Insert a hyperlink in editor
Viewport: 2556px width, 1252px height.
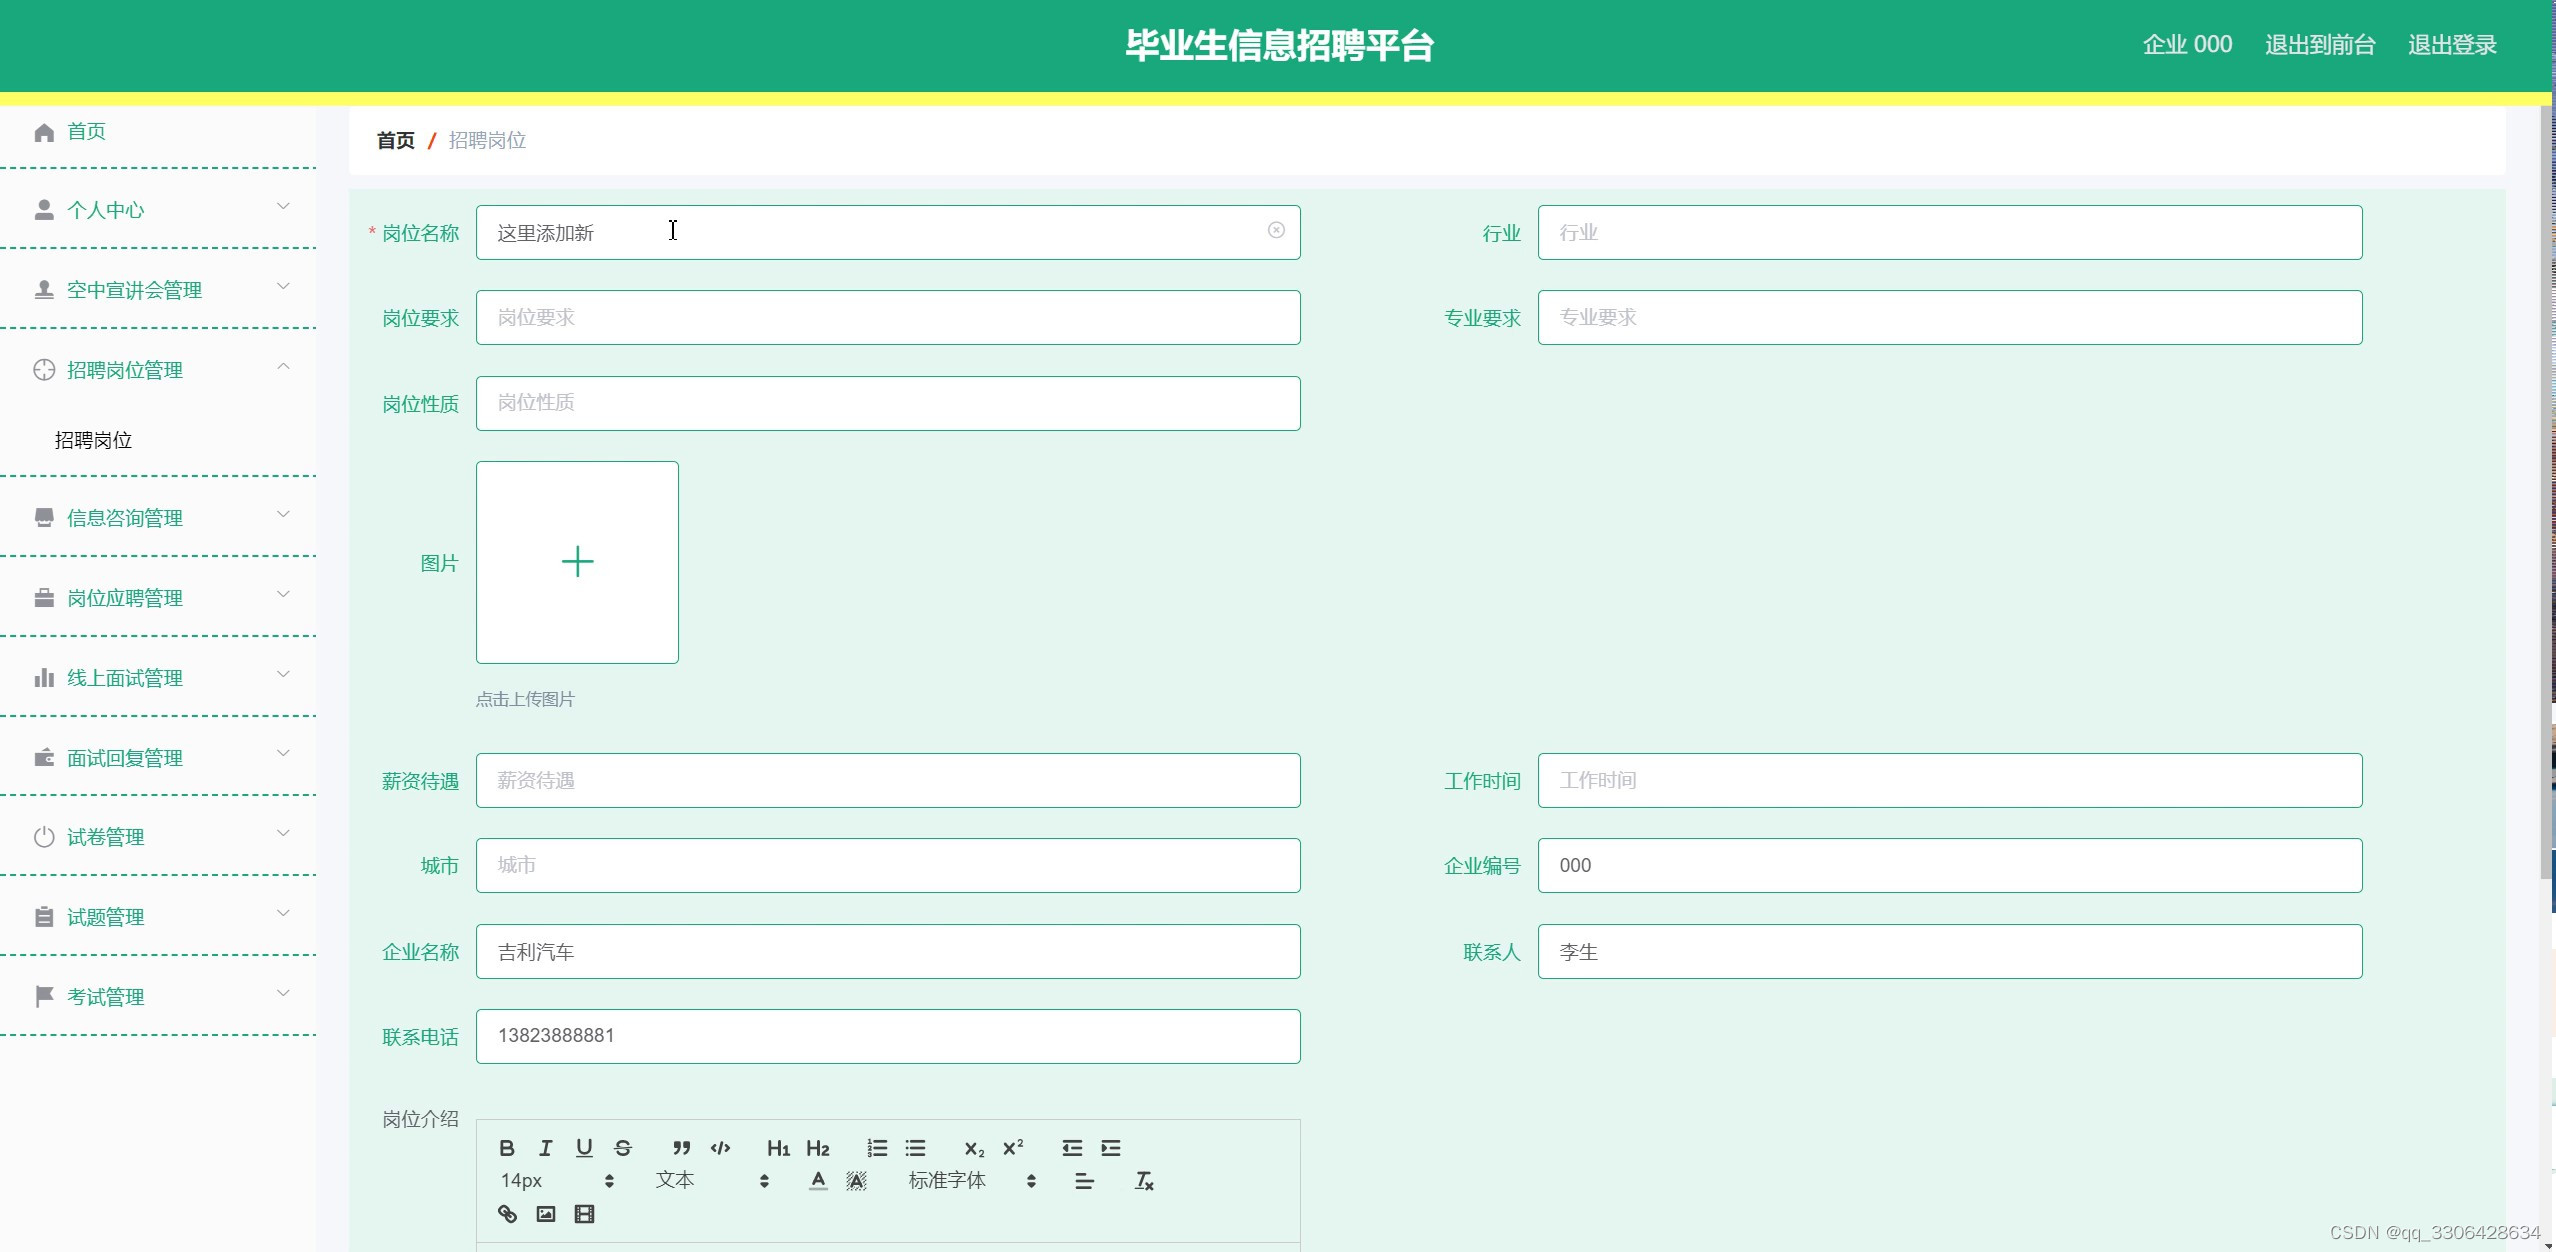tap(507, 1214)
